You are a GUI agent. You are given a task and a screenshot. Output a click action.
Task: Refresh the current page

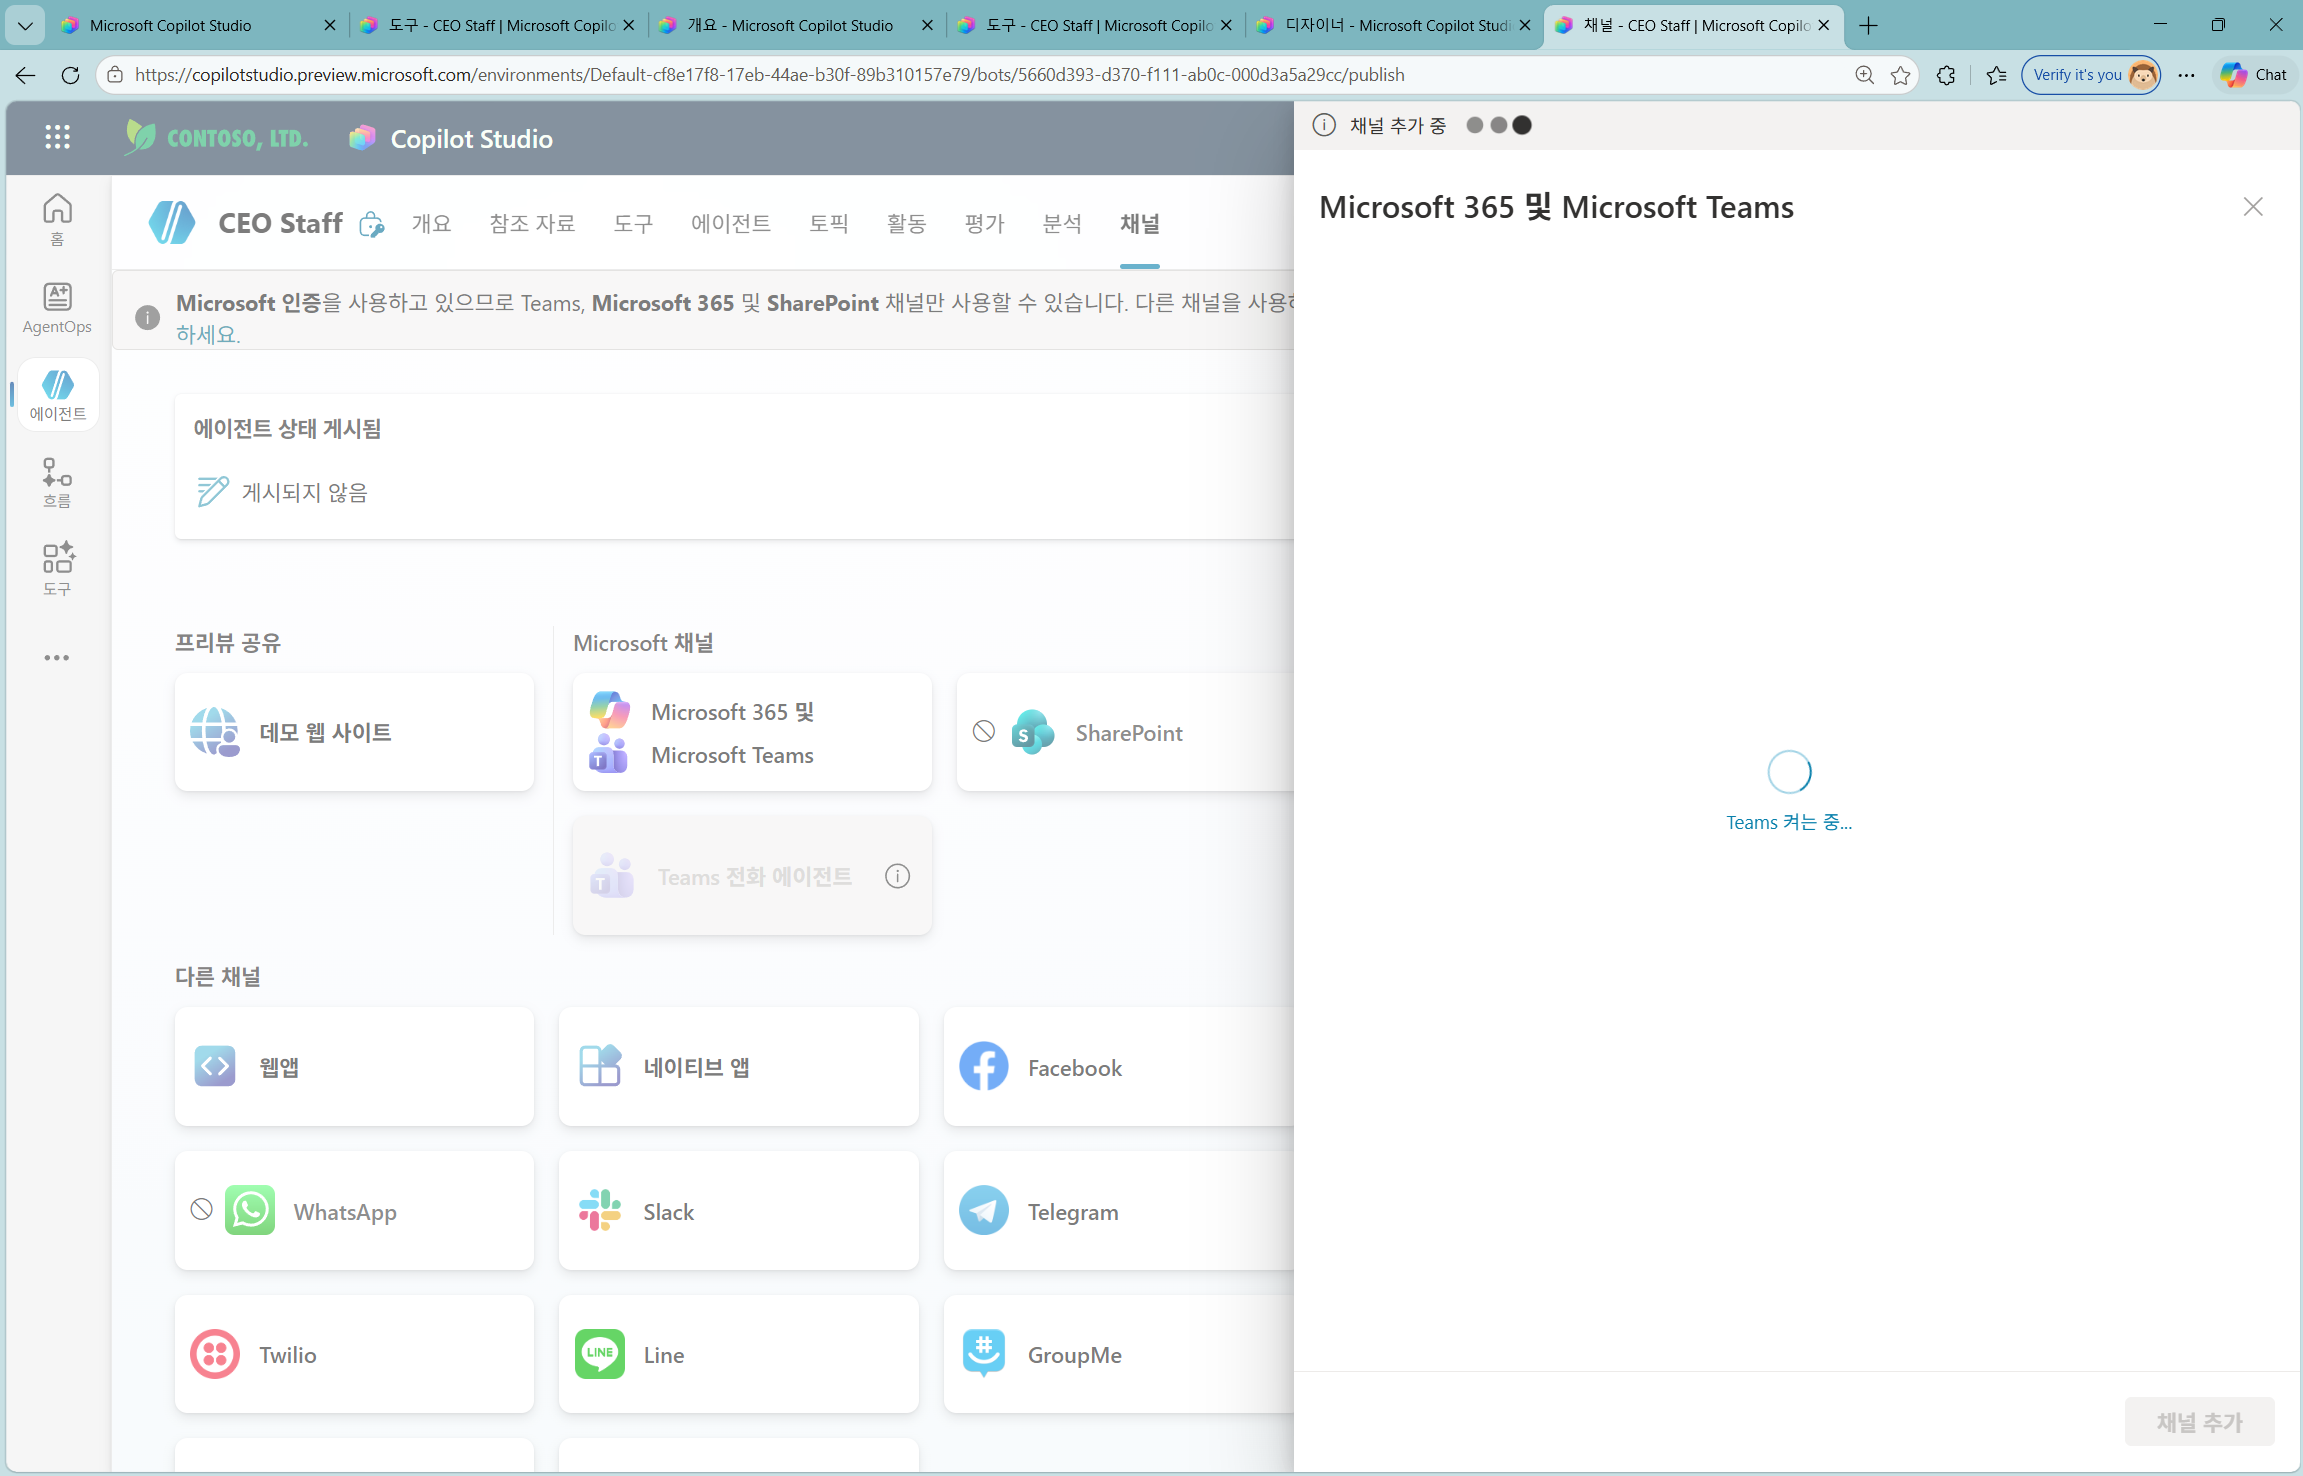click(x=70, y=75)
